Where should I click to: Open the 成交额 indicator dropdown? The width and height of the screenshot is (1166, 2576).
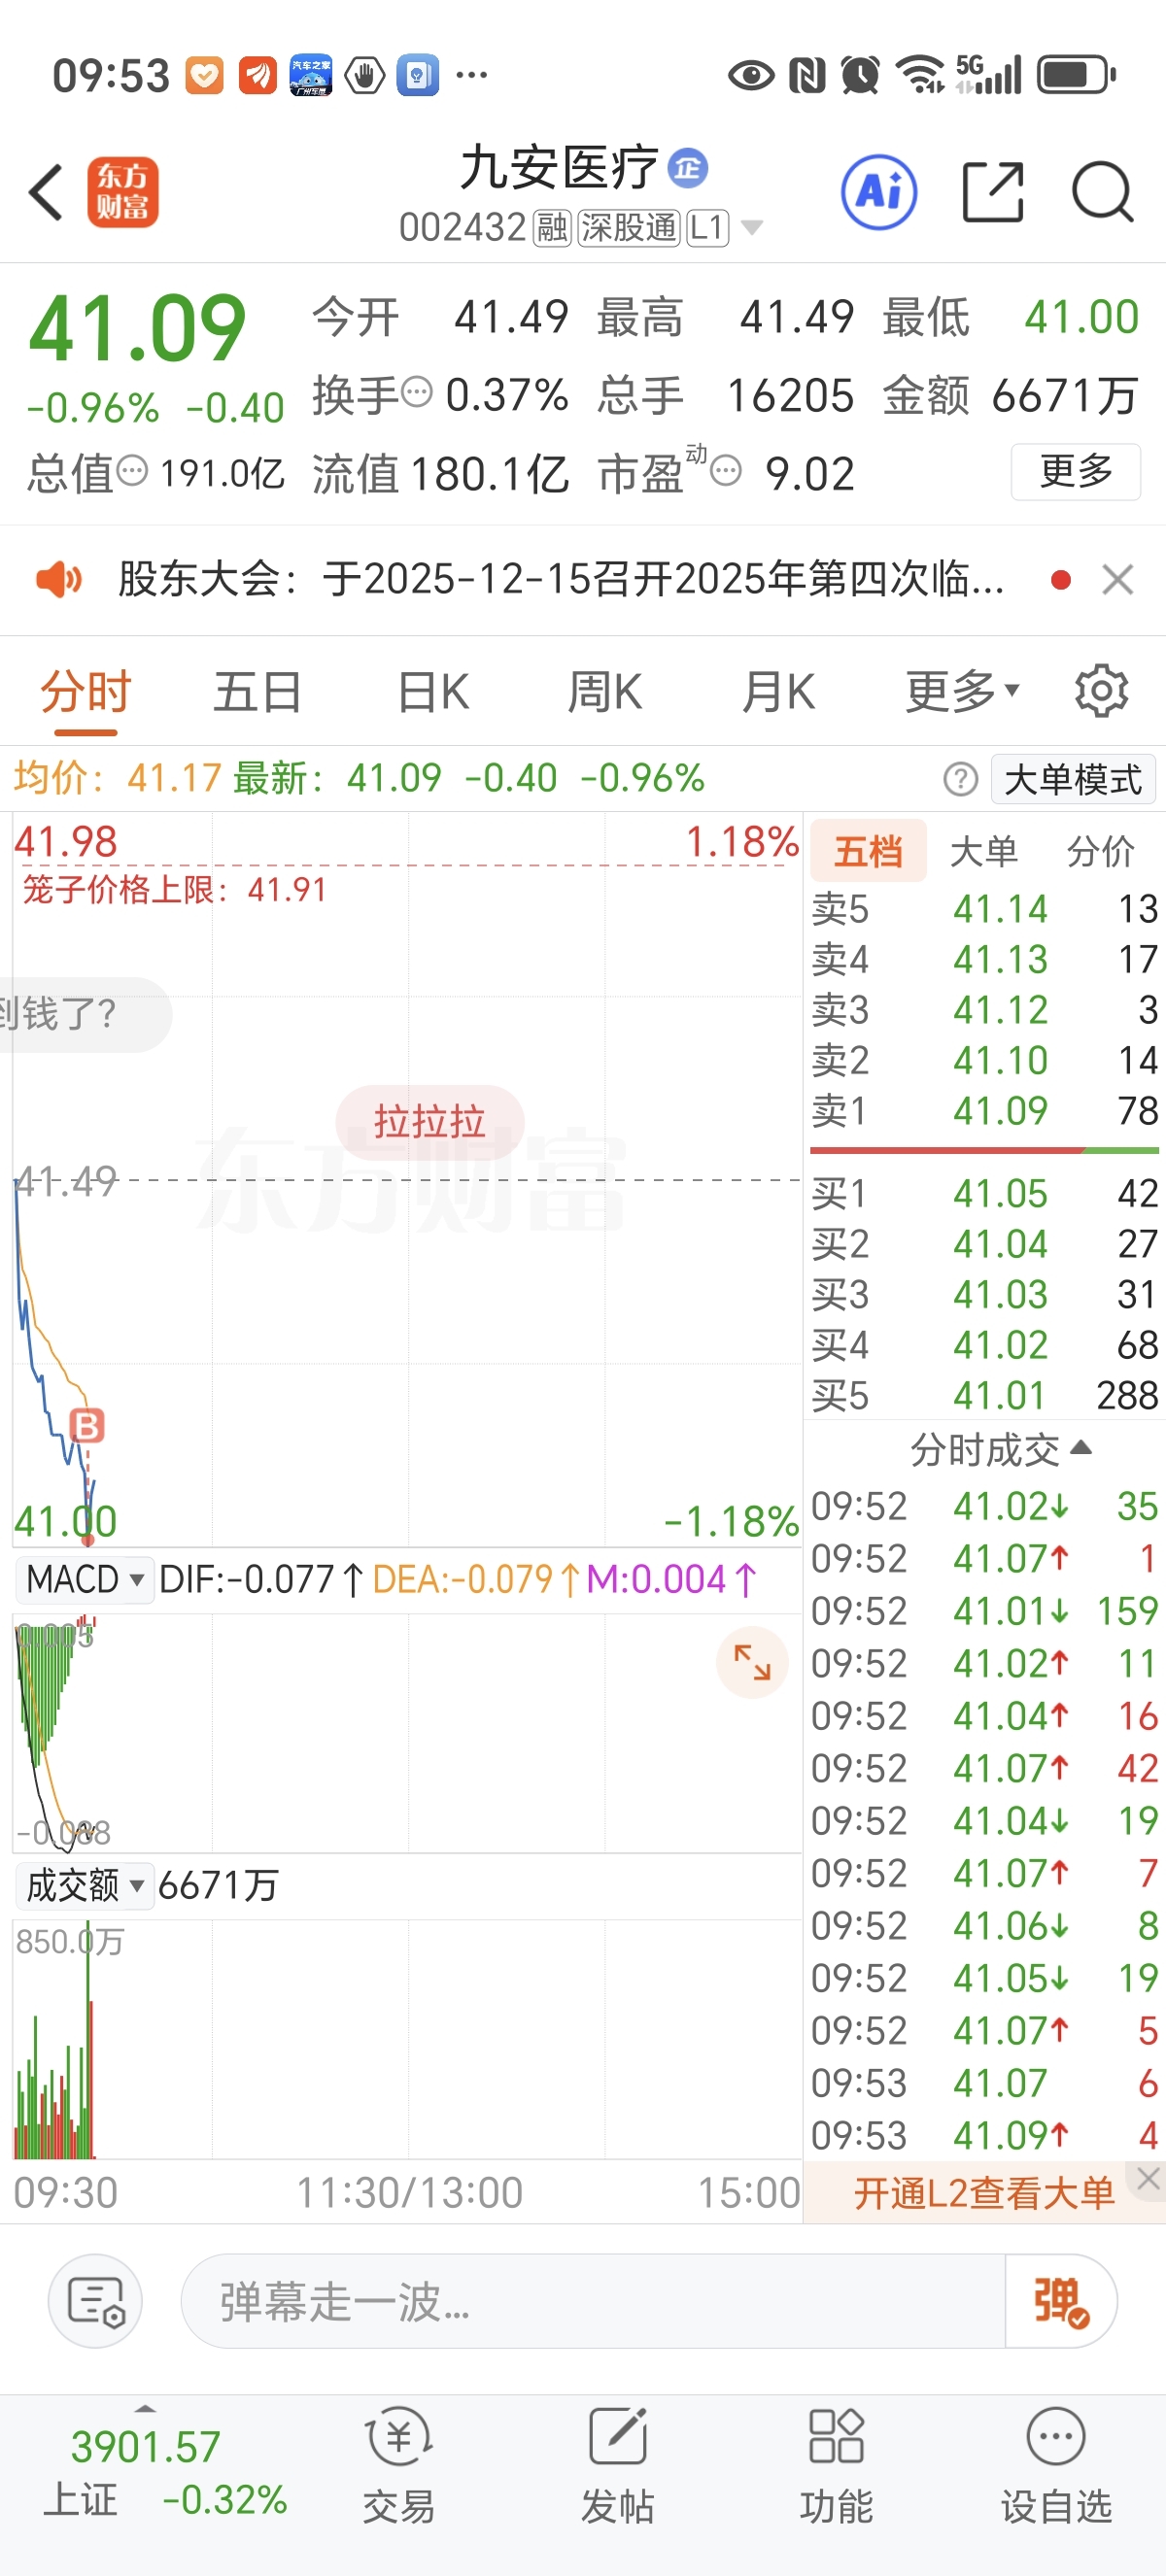[x=85, y=1885]
